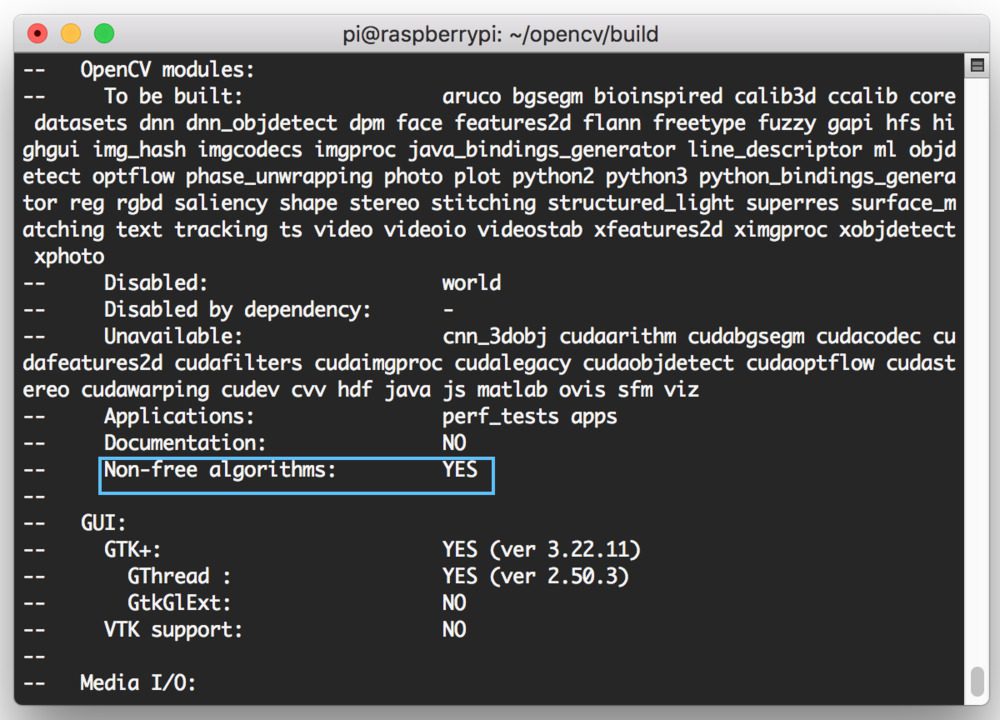Click the word 'world' beside Disabled
Viewport: 1000px width, 720px height.
(472, 283)
